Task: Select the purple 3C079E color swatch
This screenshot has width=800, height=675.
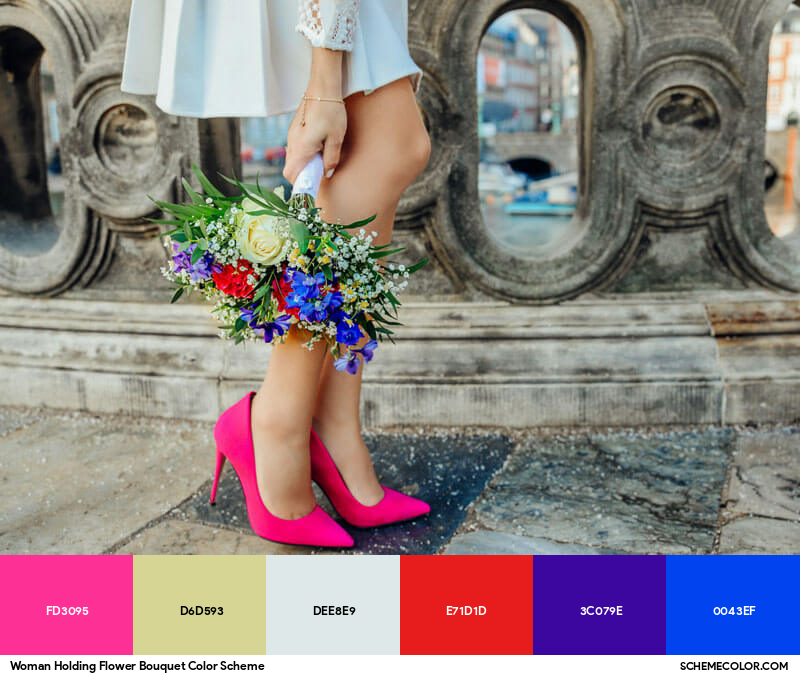Action: (599, 605)
